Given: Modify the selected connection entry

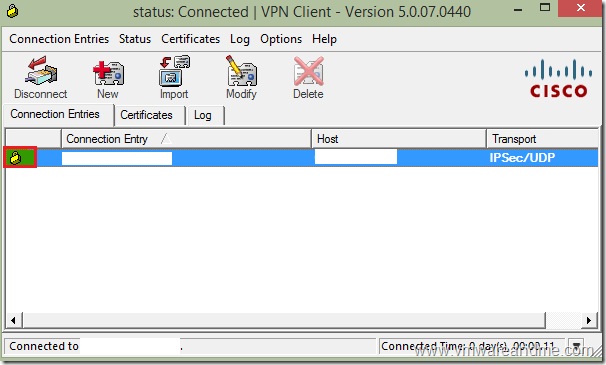Looking at the screenshot, I should coord(242,77).
